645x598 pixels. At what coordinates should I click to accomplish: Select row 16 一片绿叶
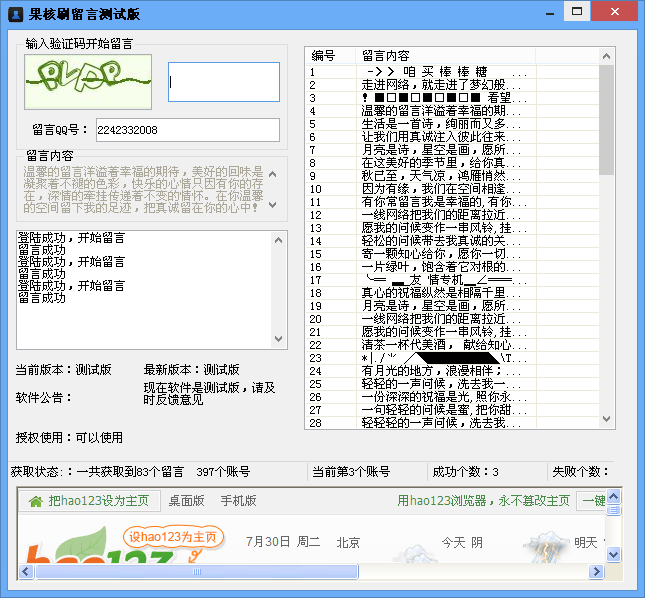(452, 267)
